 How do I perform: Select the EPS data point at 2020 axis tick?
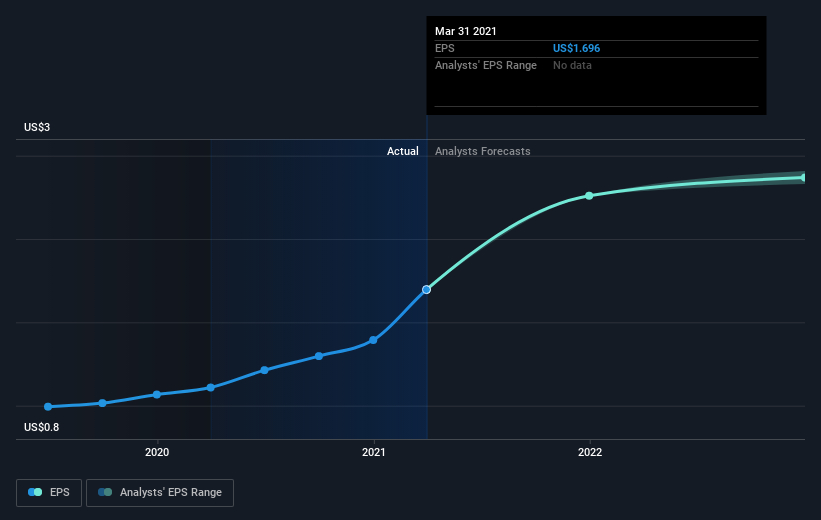157,394
